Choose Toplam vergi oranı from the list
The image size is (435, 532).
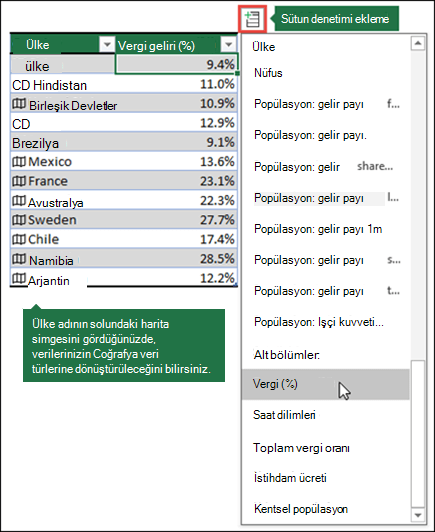(325, 448)
